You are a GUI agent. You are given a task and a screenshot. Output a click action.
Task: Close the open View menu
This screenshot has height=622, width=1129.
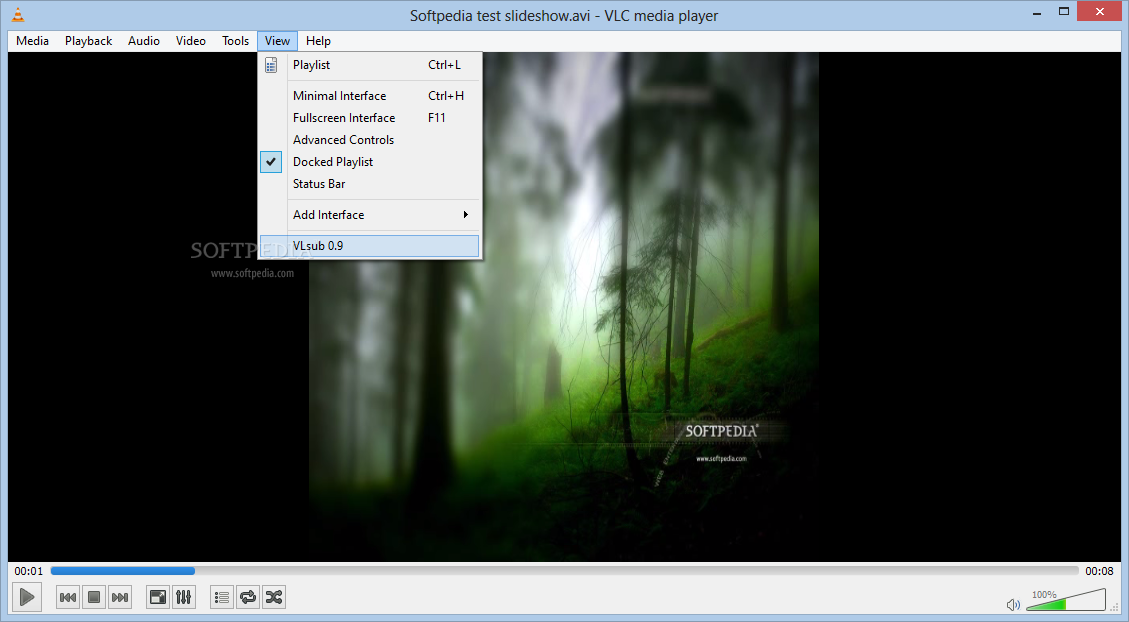point(277,41)
